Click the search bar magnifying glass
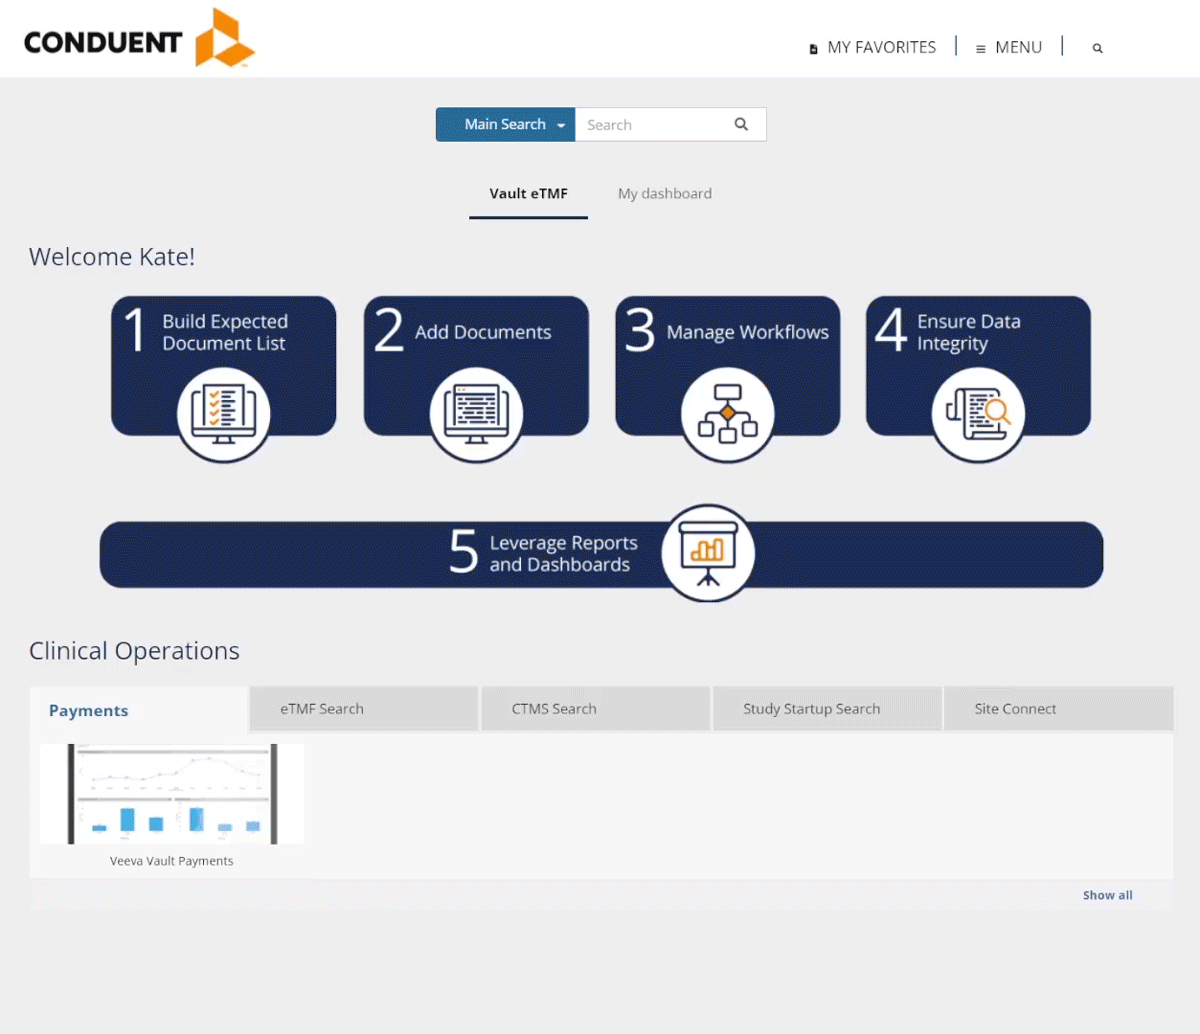The image size is (1200, 1034). point(741,124)
